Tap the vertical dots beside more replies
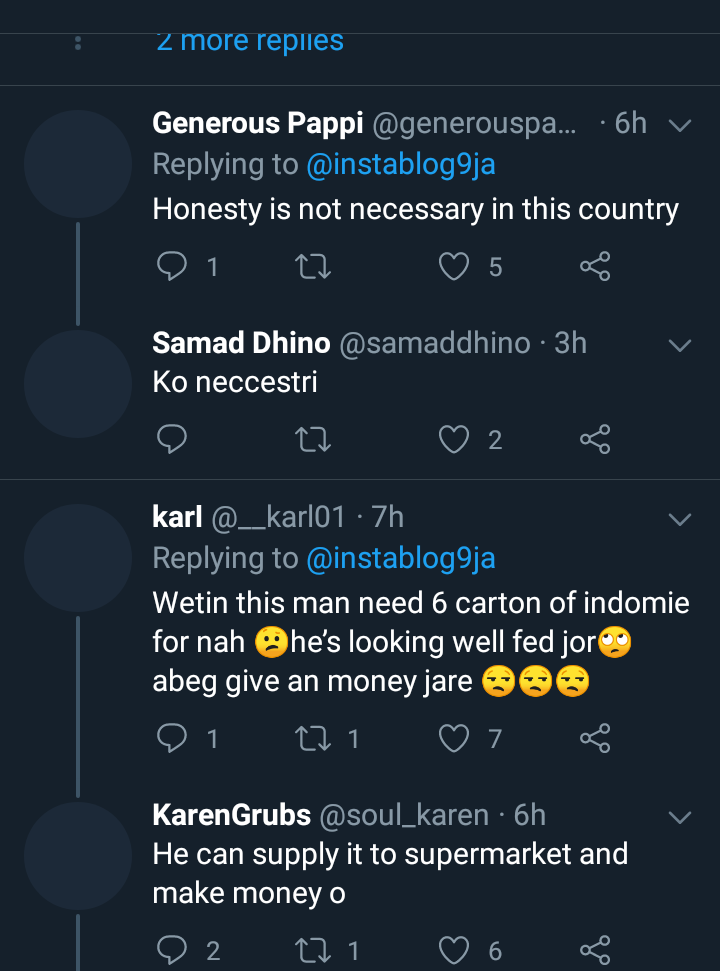720x971 pixels. 78,42
